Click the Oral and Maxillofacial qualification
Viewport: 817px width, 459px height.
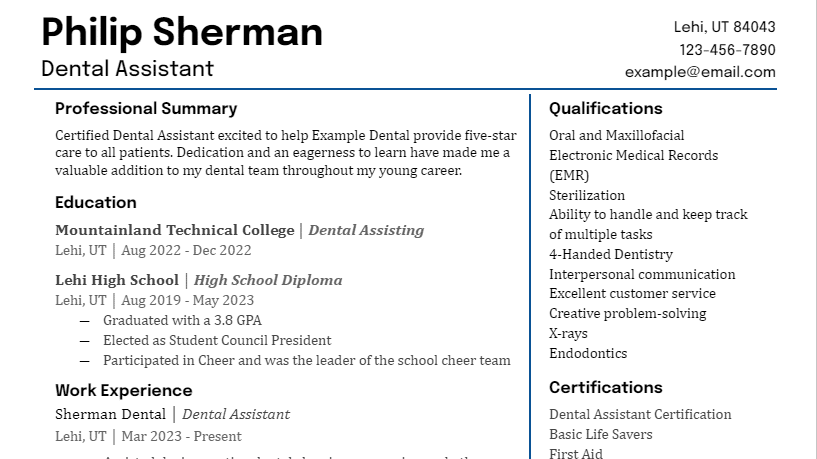click(x=616, y=135)
